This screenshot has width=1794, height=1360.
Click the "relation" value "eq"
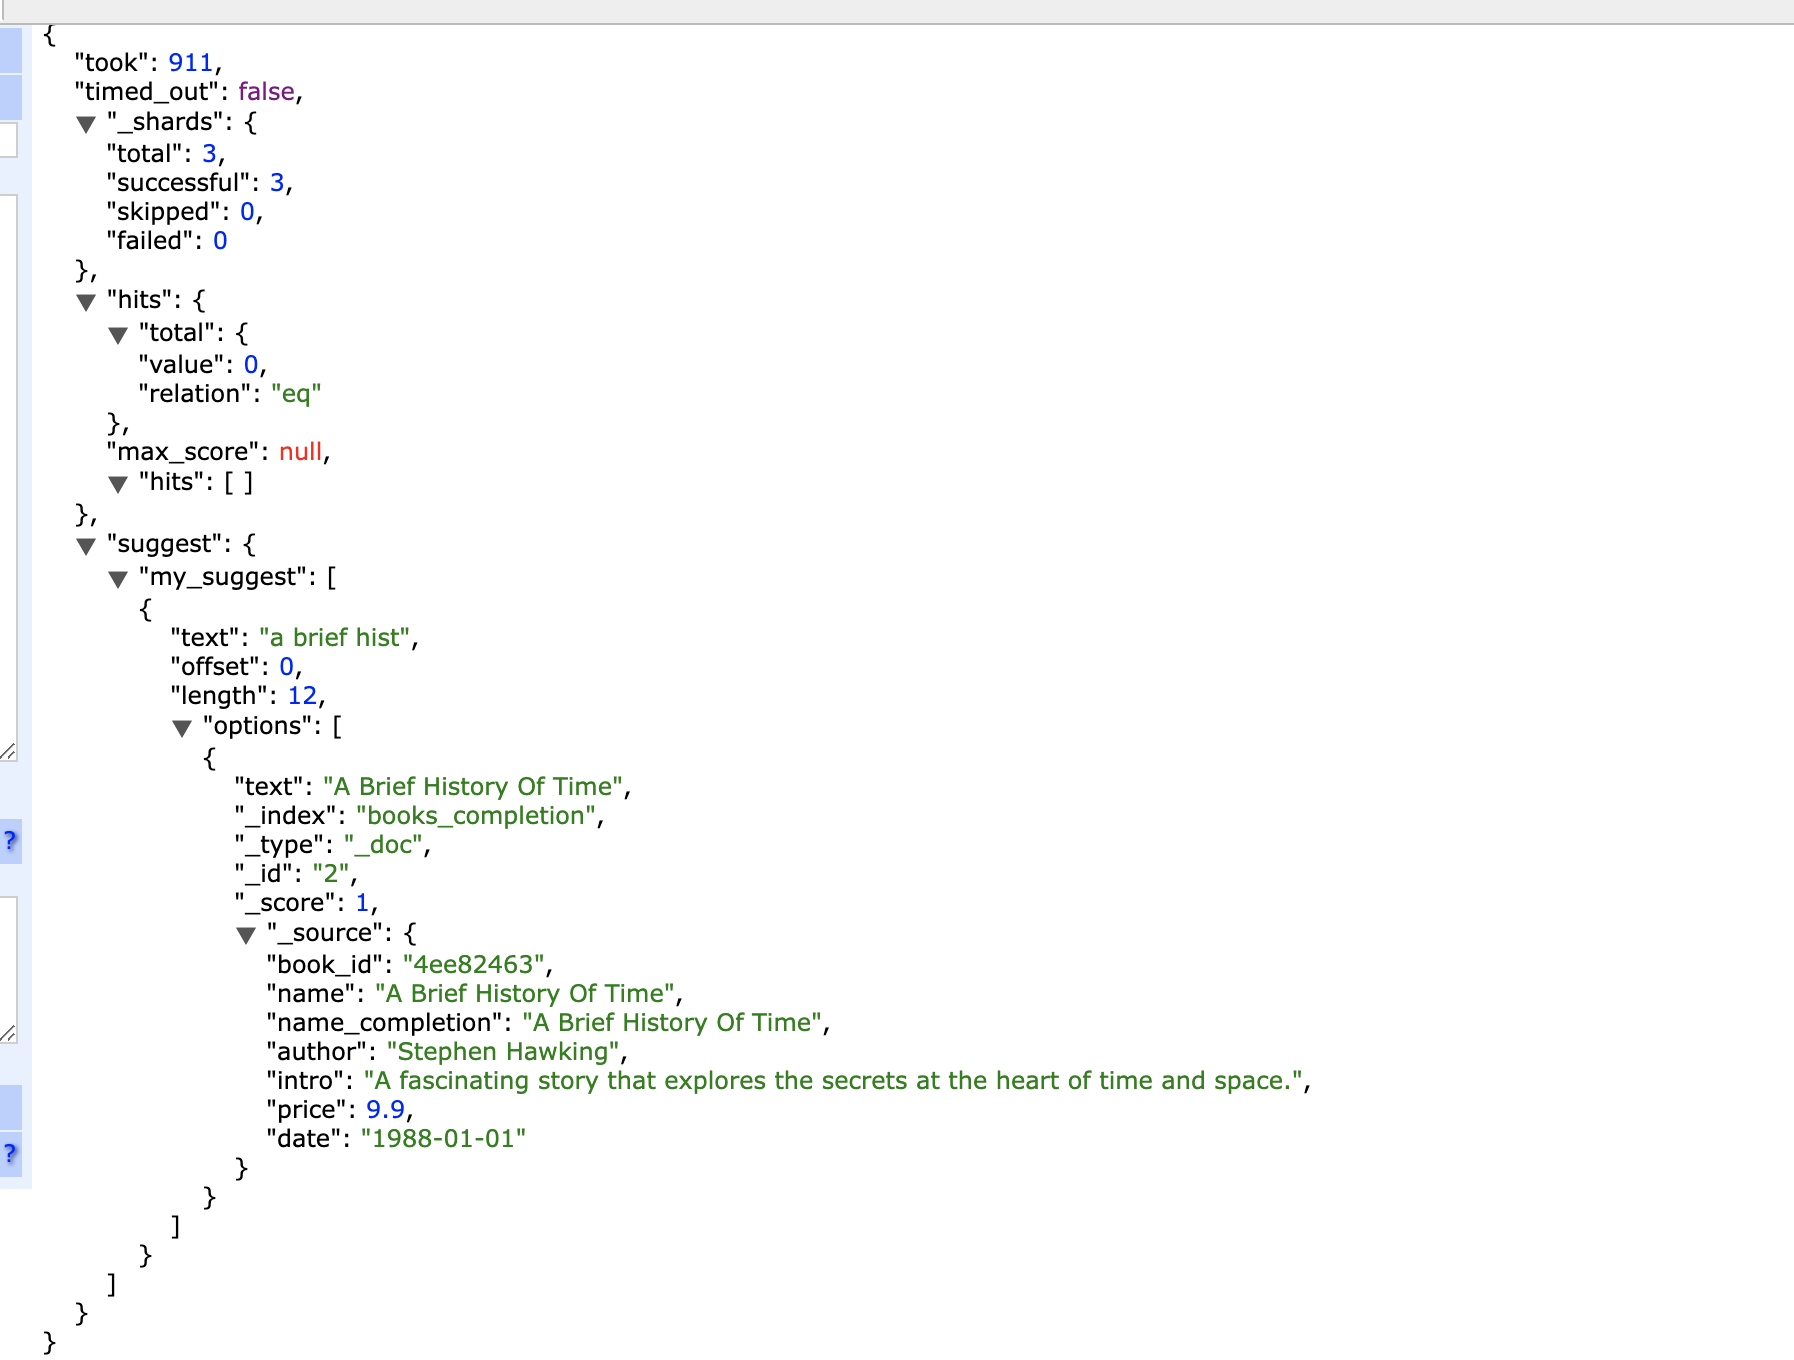(296, 394)
